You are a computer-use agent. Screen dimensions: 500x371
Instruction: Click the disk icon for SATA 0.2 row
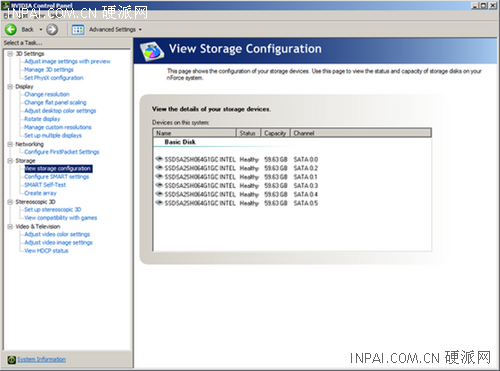[x=159, y=168]
